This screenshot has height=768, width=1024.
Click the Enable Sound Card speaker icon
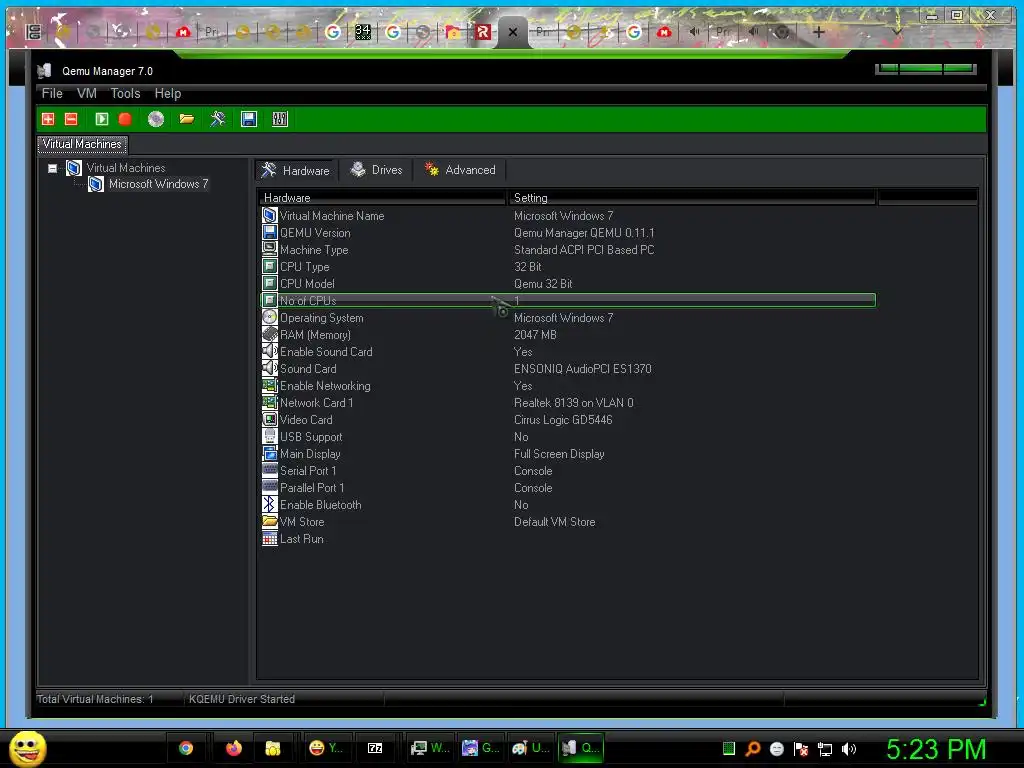[270, 351]
